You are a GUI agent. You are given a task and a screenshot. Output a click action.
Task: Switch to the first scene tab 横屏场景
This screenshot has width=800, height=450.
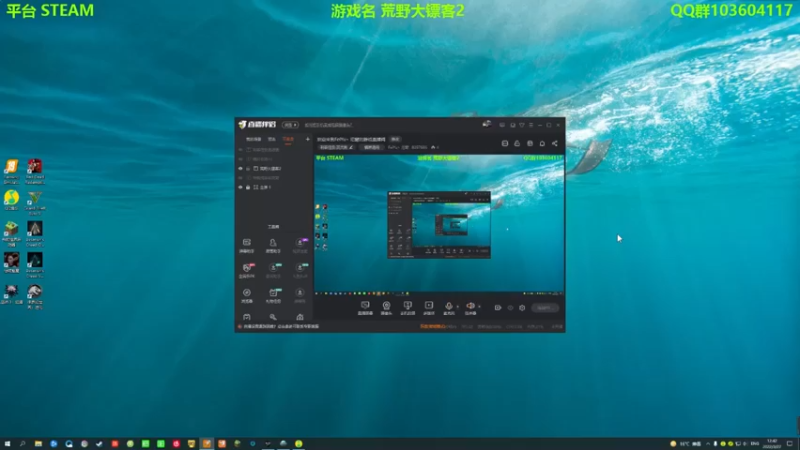[253, 139]
